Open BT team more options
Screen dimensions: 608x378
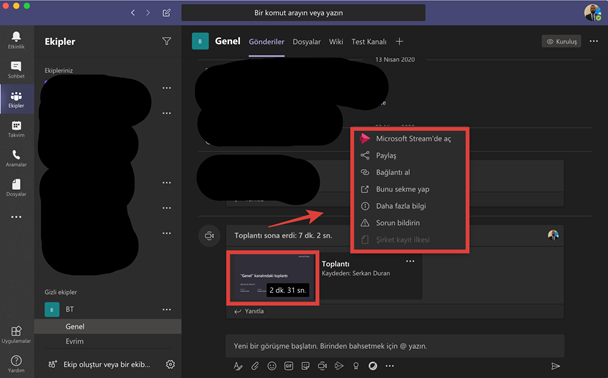[167, 309]
